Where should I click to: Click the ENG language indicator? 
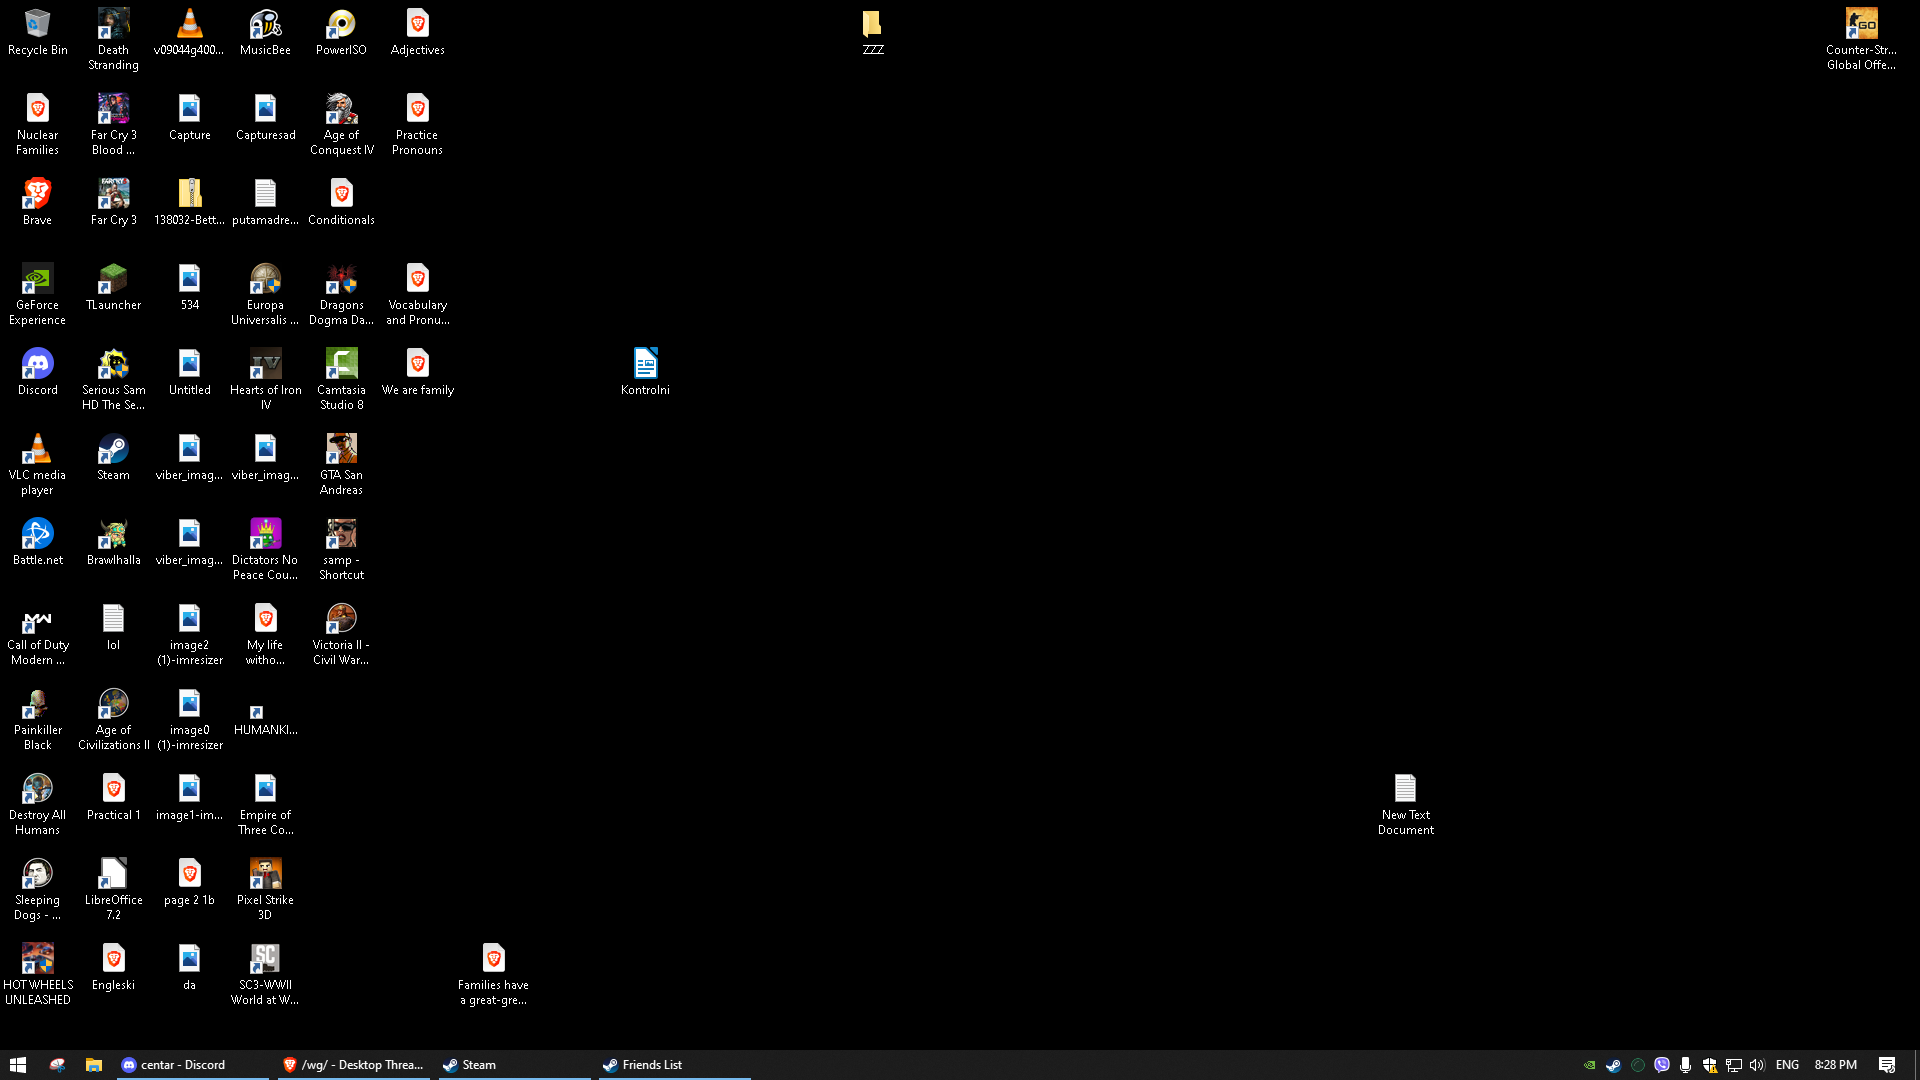pyautogui.click(x=1787, y=1065)
